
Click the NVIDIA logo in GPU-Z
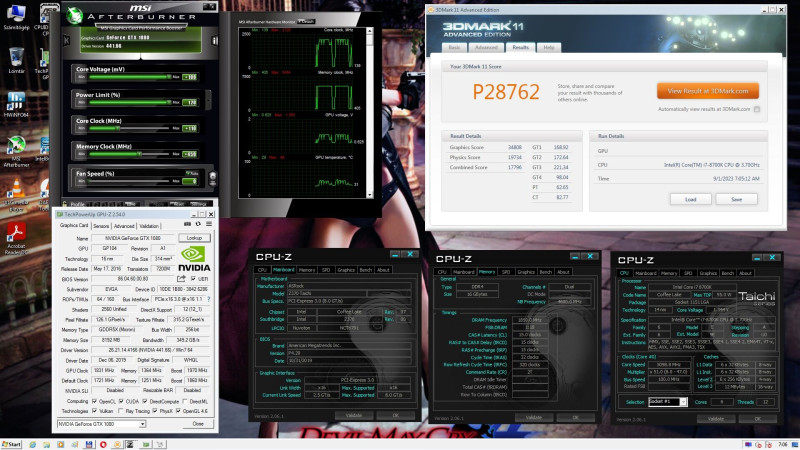click(x=194, y=259)
